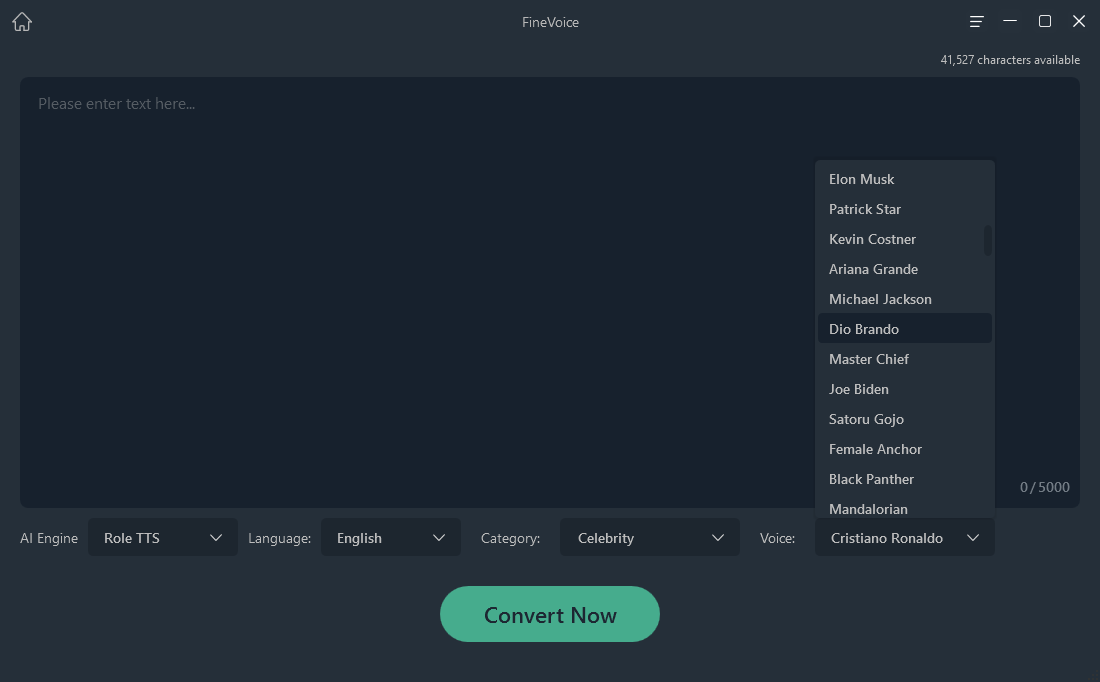Select Joe Biden voice option

point(904,389)
